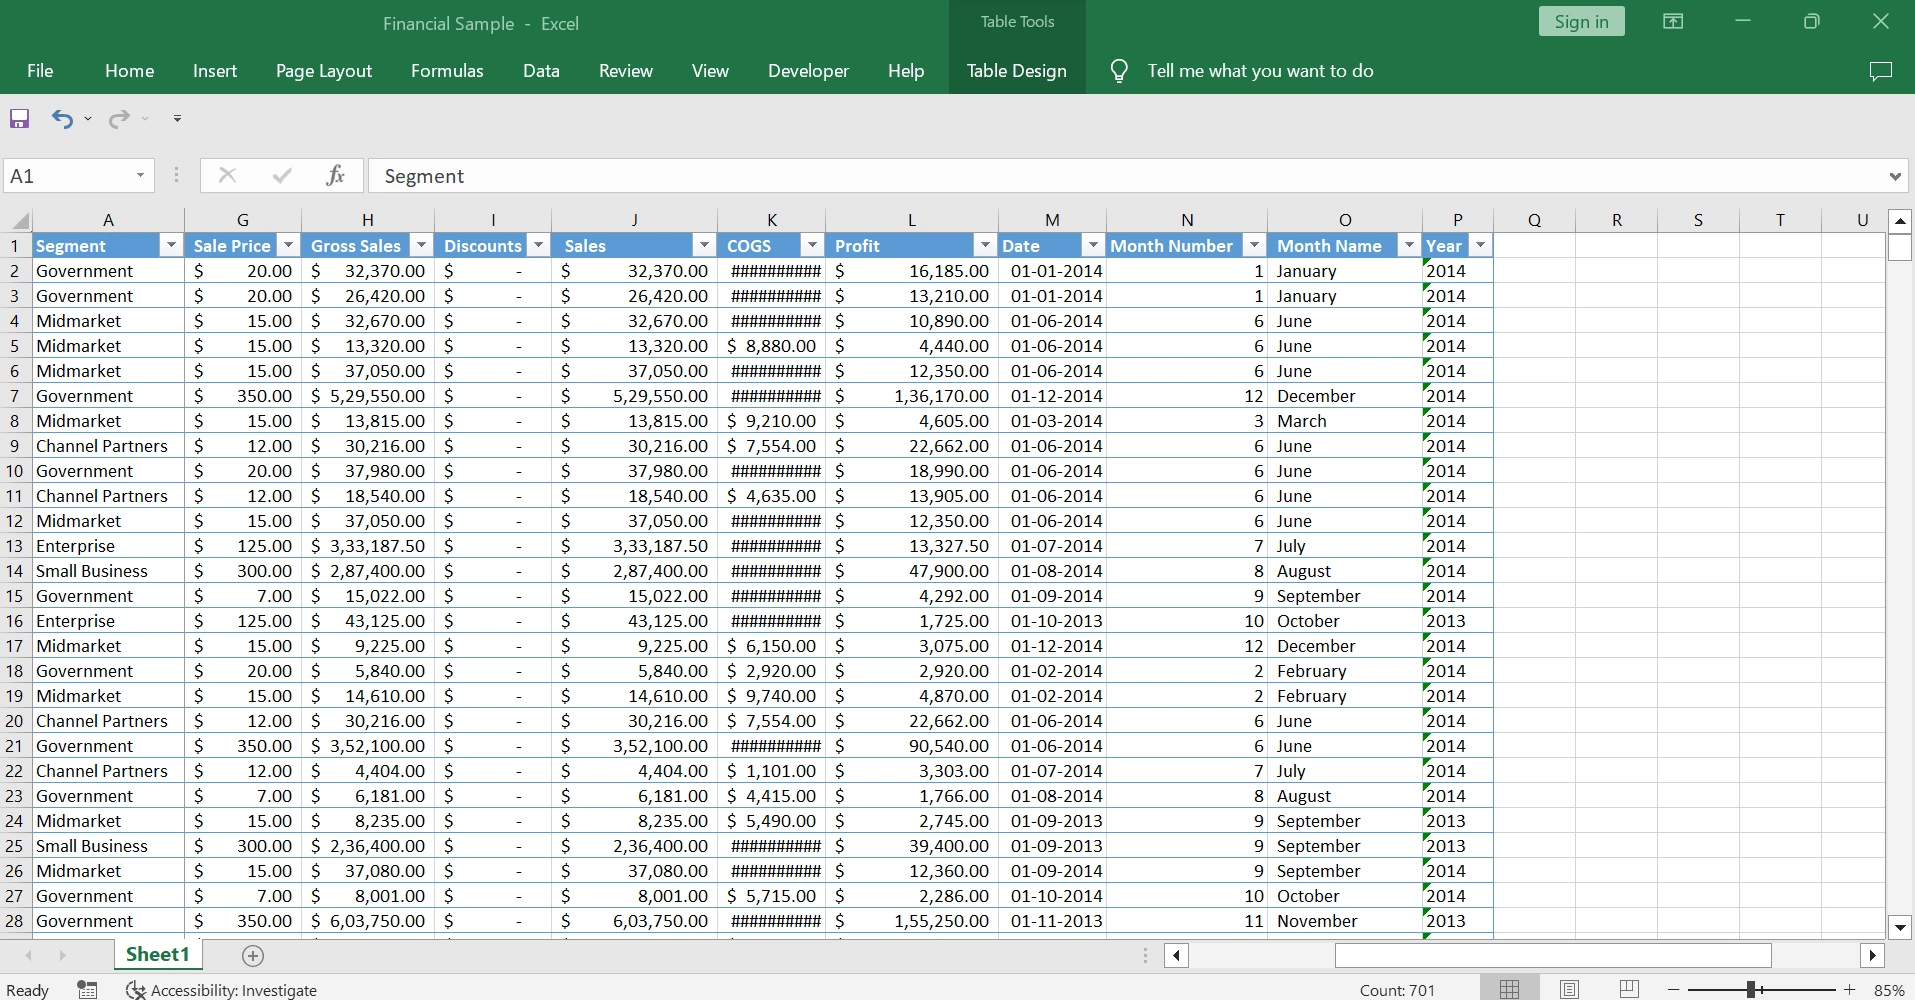Open the Table Design tab
The width and height of the screenshot is (1915, 1000).
click(1016, 71)
